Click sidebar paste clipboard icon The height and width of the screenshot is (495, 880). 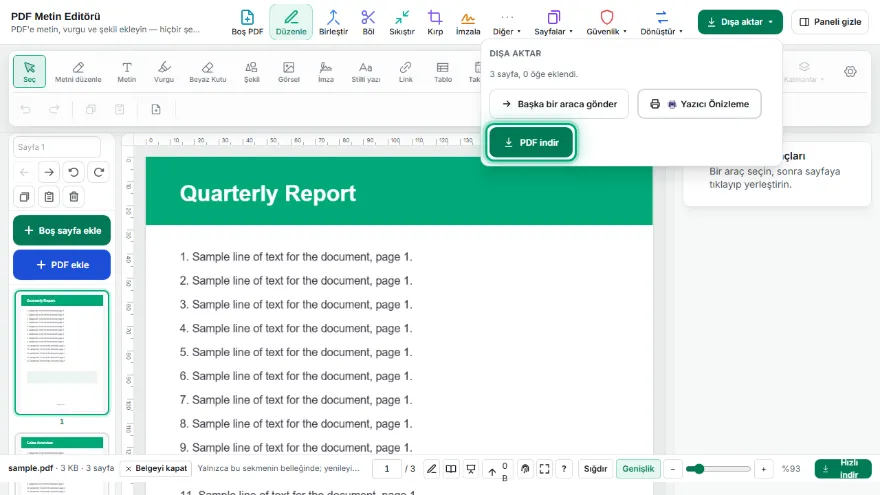coord(49,197)
